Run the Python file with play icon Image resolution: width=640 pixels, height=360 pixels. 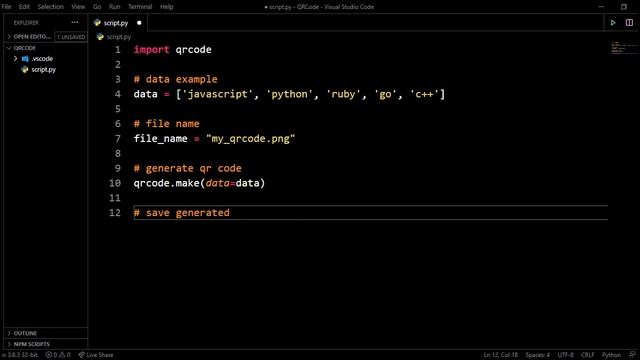[613, 23]
